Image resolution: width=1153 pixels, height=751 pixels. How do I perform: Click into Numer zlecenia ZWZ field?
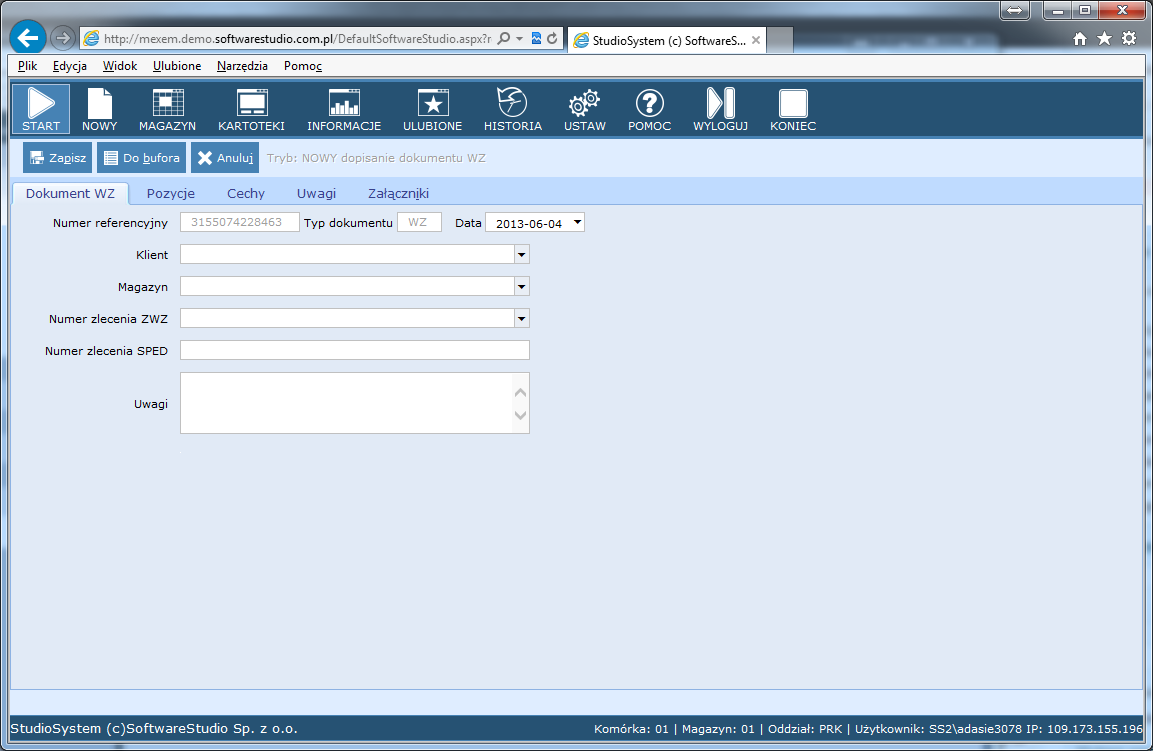coord(347,318)
